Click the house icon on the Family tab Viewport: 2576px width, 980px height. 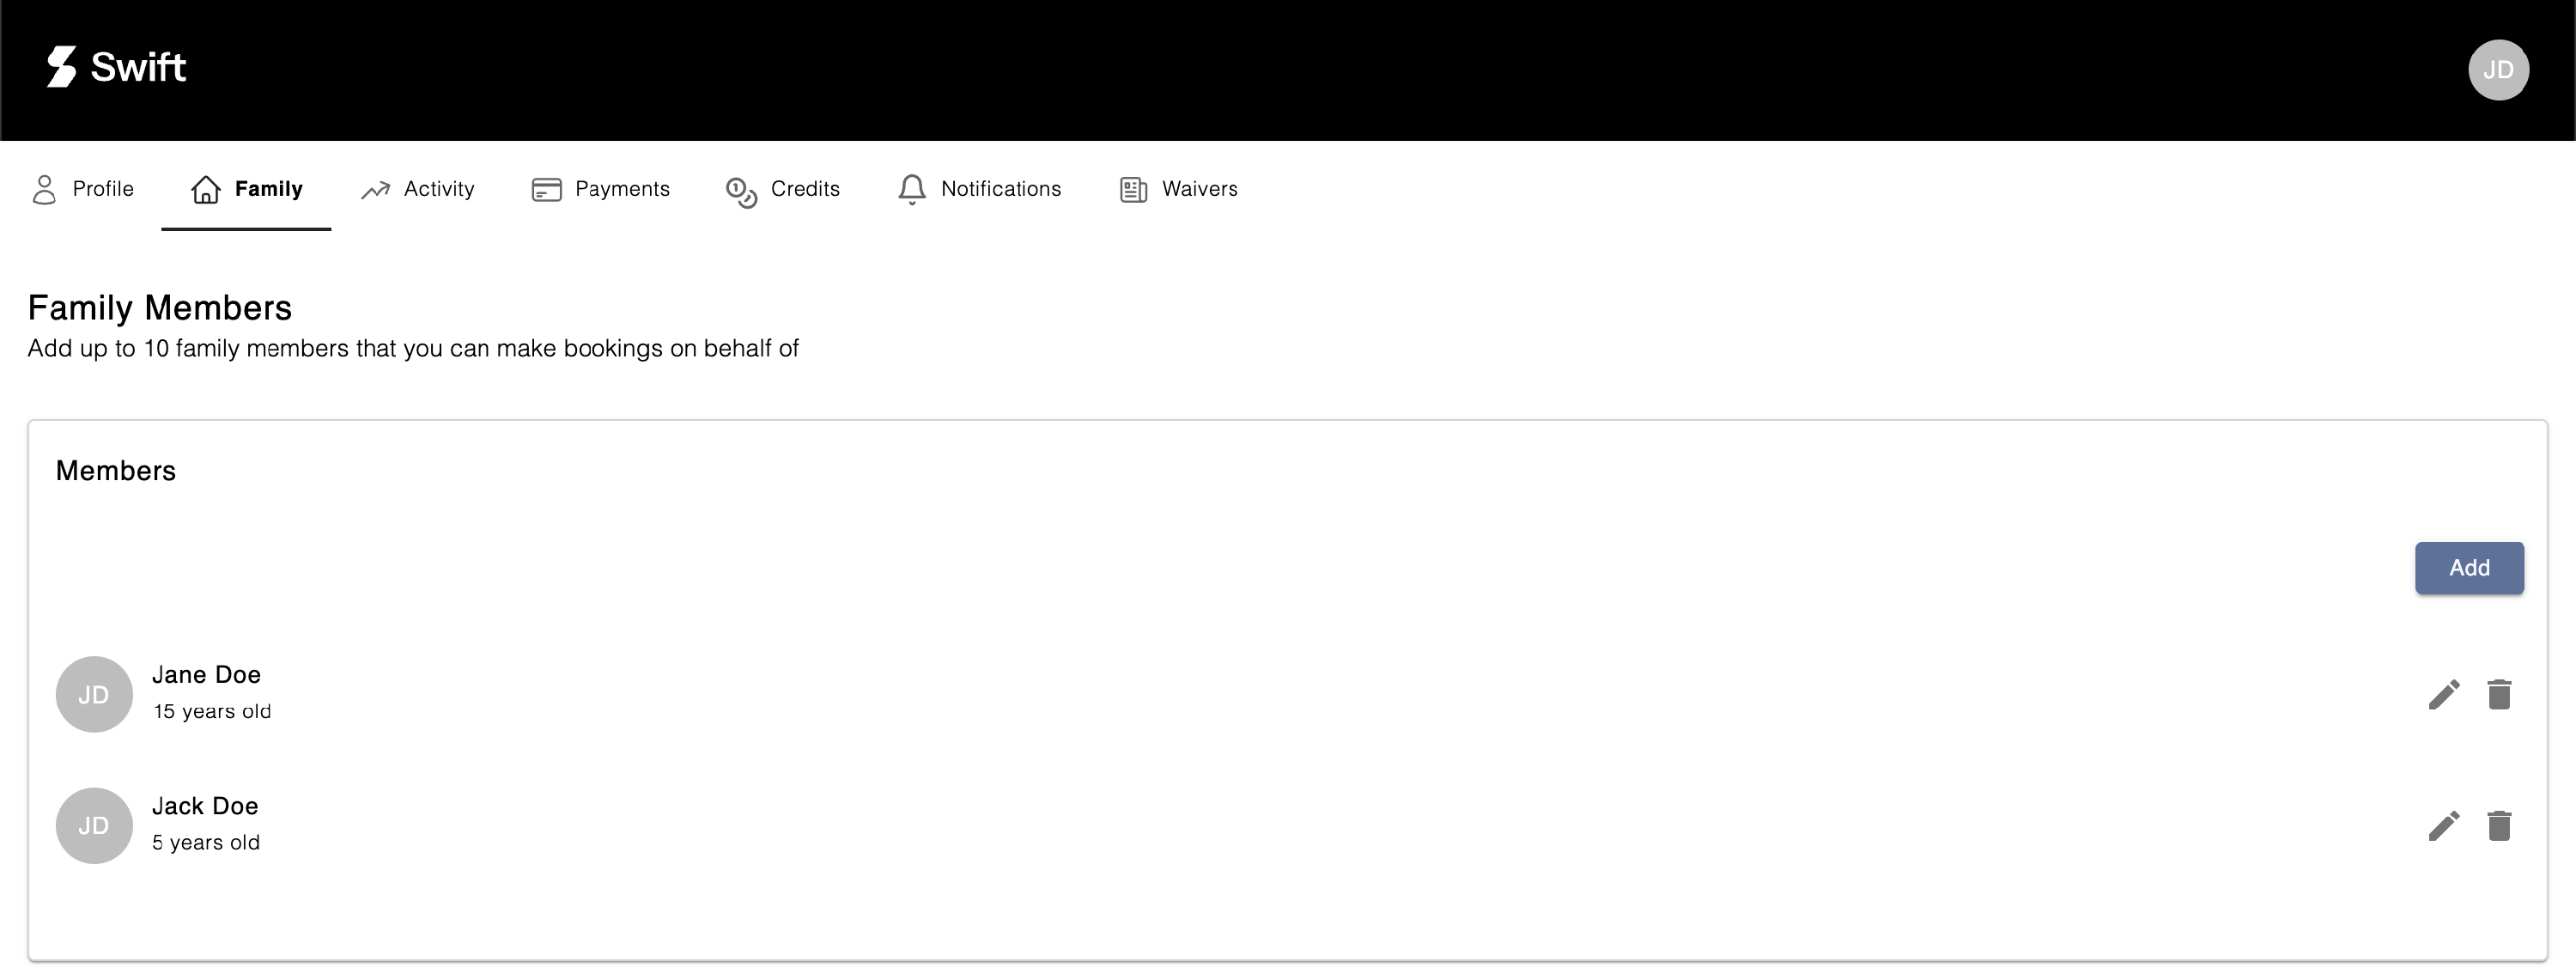tap(206, 189)
